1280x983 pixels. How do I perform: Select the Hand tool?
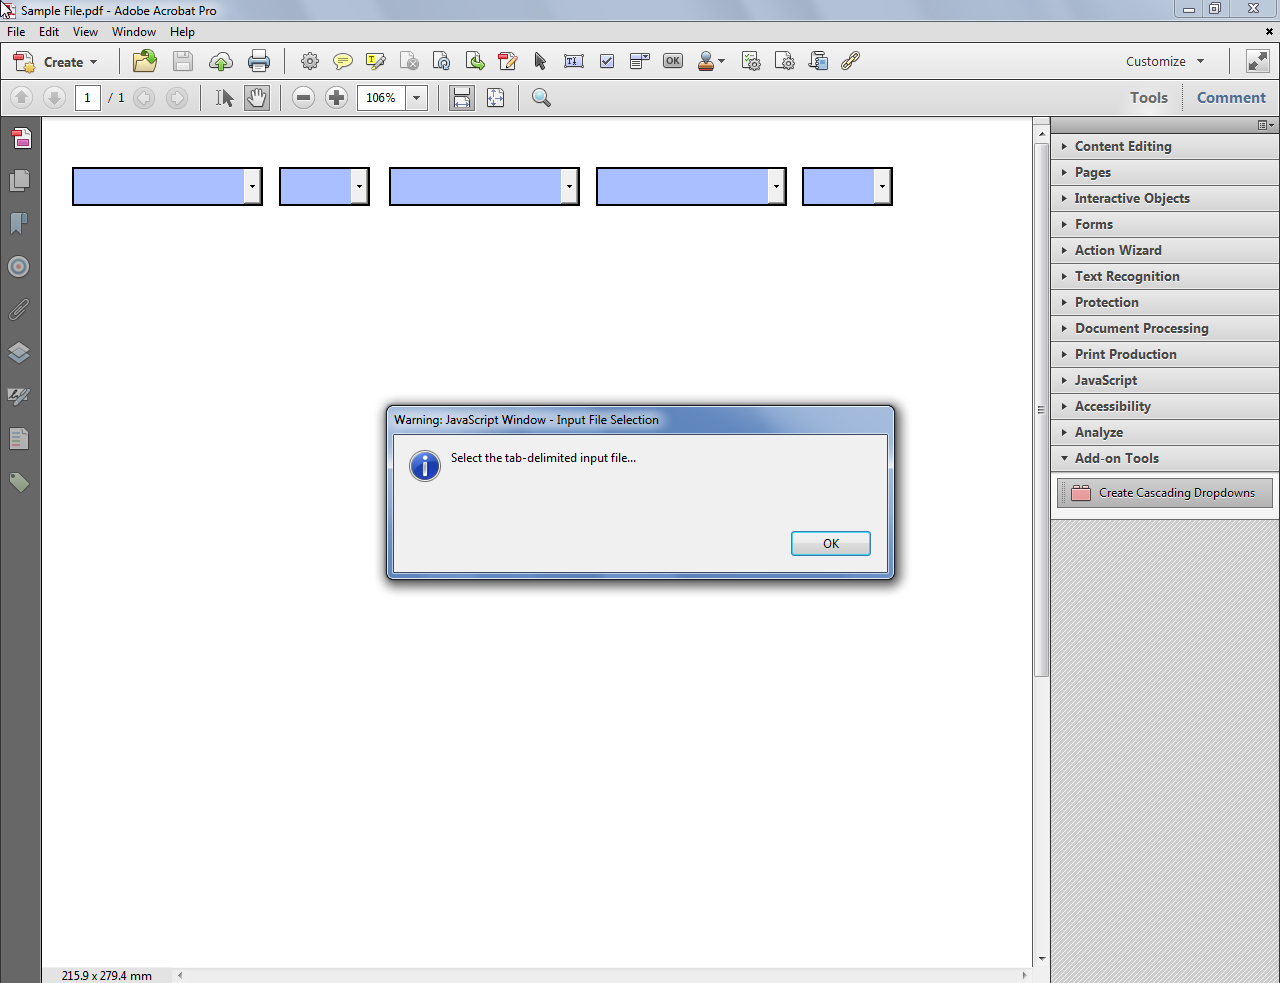pyautogui.click(x=257, y=97)
